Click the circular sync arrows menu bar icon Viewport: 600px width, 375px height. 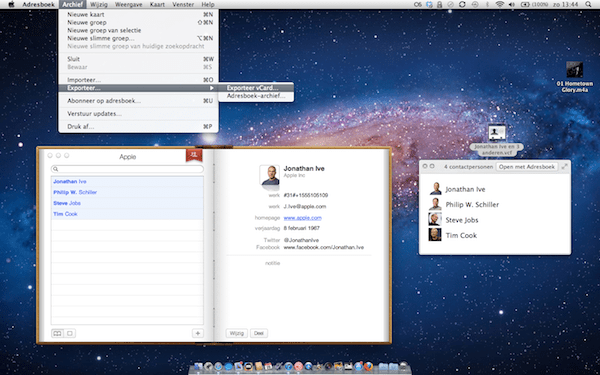tap(462, 5)
